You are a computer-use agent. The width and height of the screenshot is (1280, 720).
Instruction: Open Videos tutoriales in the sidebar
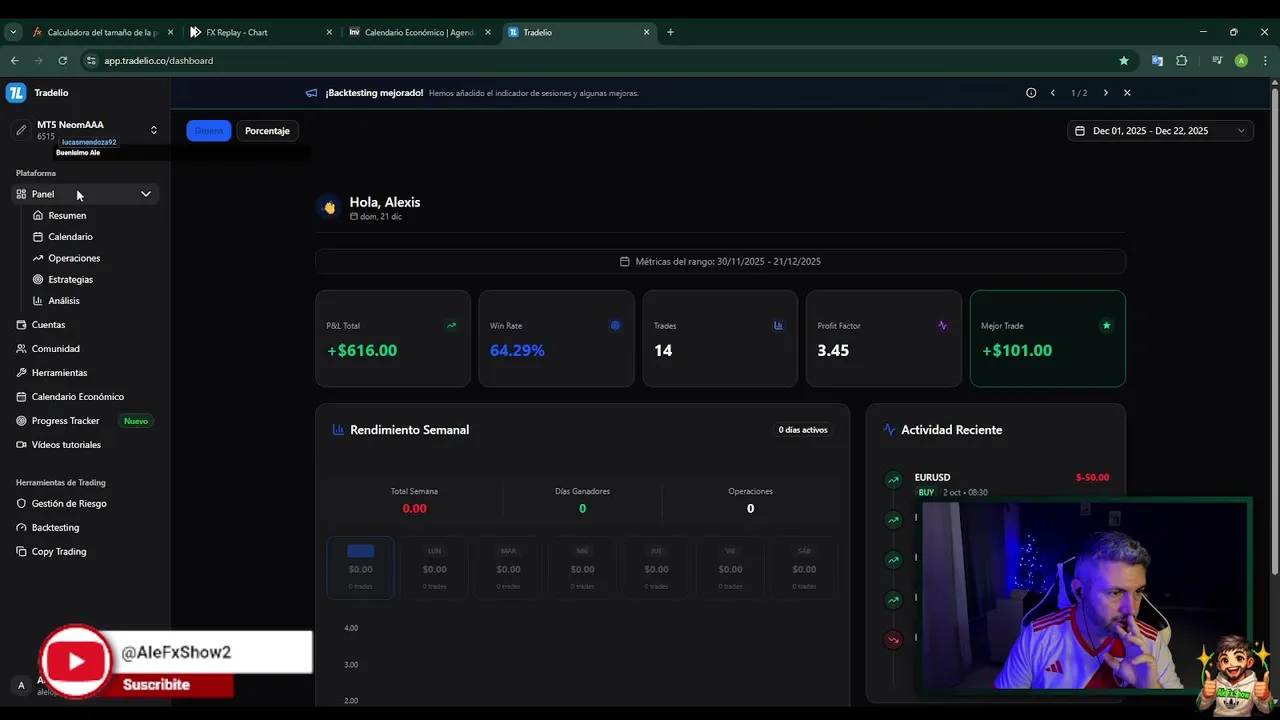[66, 445]
